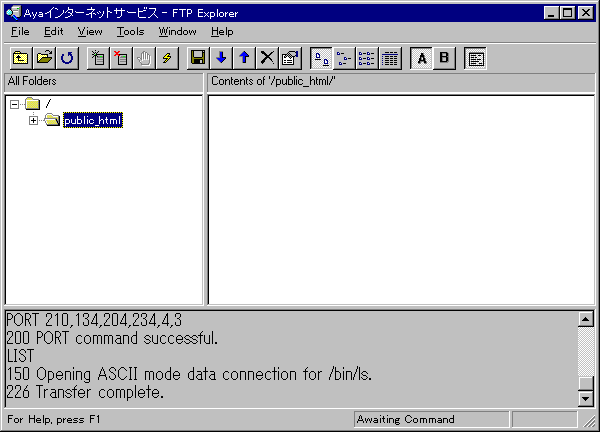The image size is (600, 432).
Task: Open the Window menu
Action: (178, 31)
